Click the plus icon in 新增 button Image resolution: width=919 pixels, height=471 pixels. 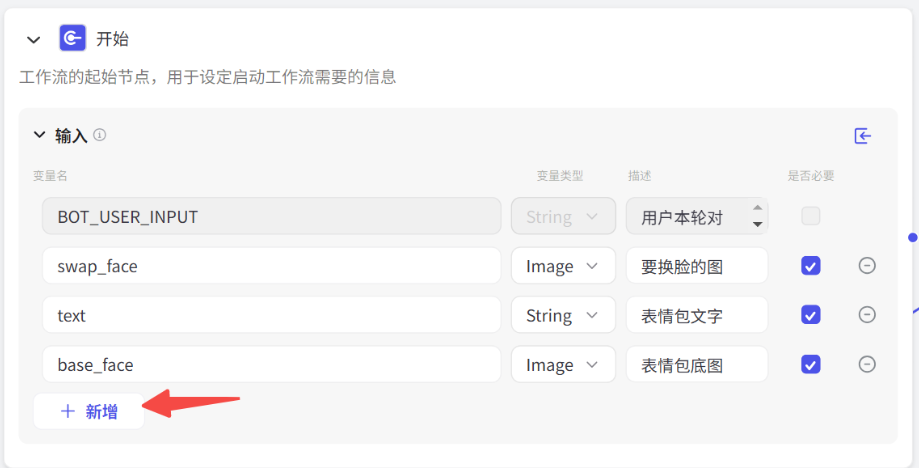[67, 411]
